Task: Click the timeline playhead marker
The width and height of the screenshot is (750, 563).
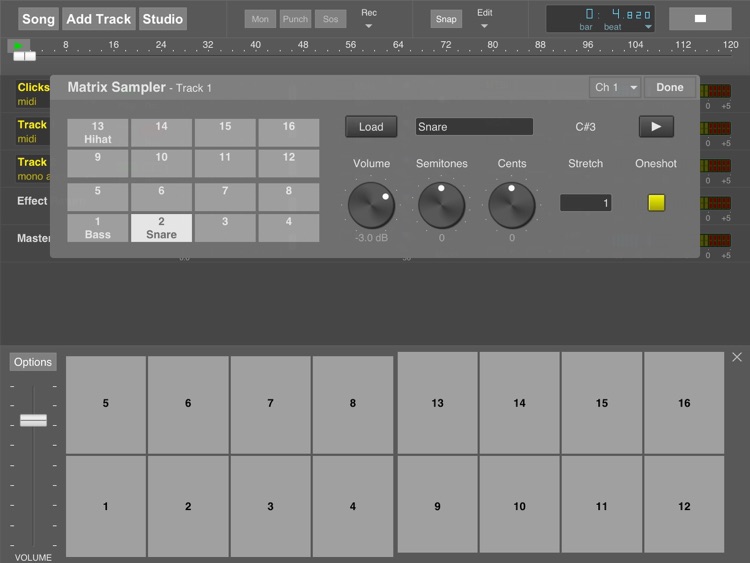Action: pyautogui.click(x=24, y=56)
